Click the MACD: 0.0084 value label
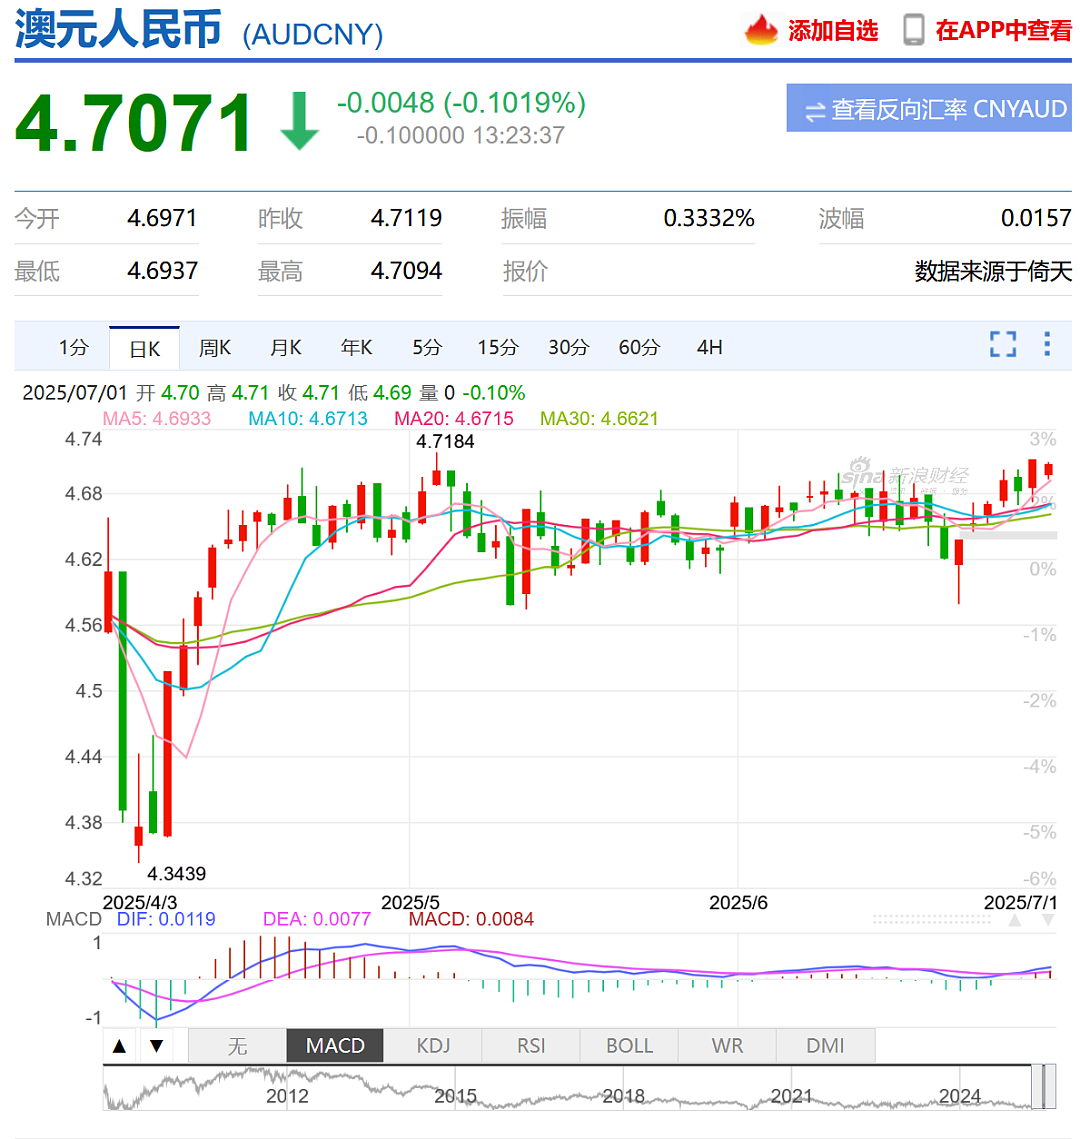The image size is (1080, 1139). pos(471,920)
